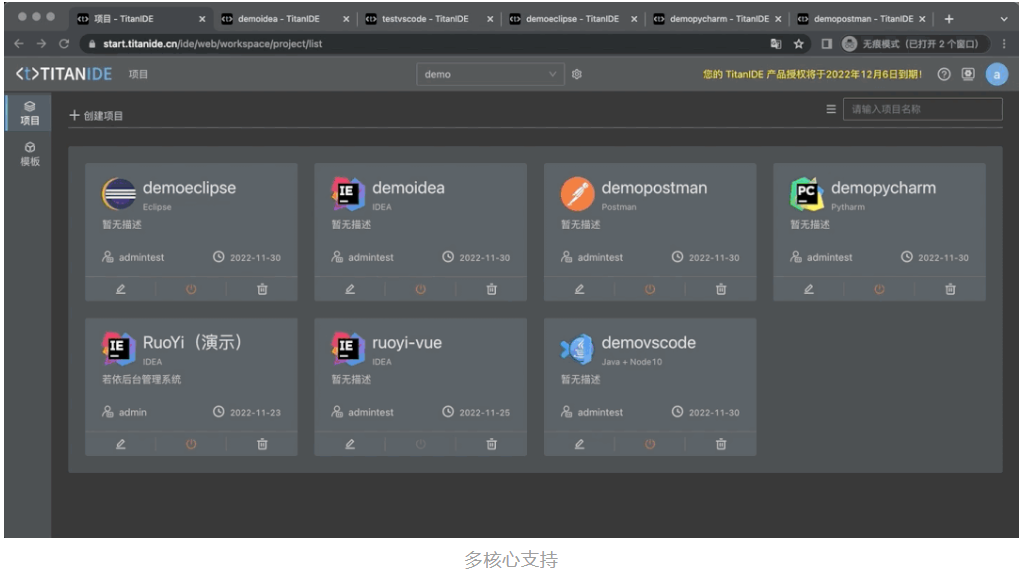
Task: Open the demopostman project title
Action: coord(654,188)
